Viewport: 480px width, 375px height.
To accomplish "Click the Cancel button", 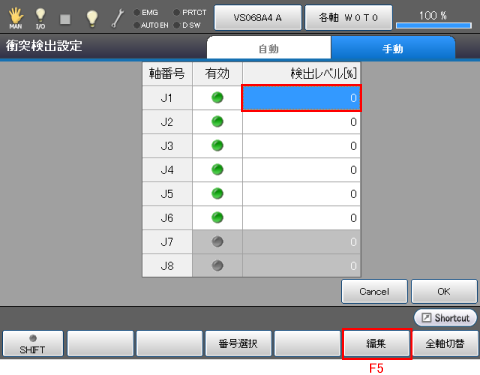I will coord(374,291).
